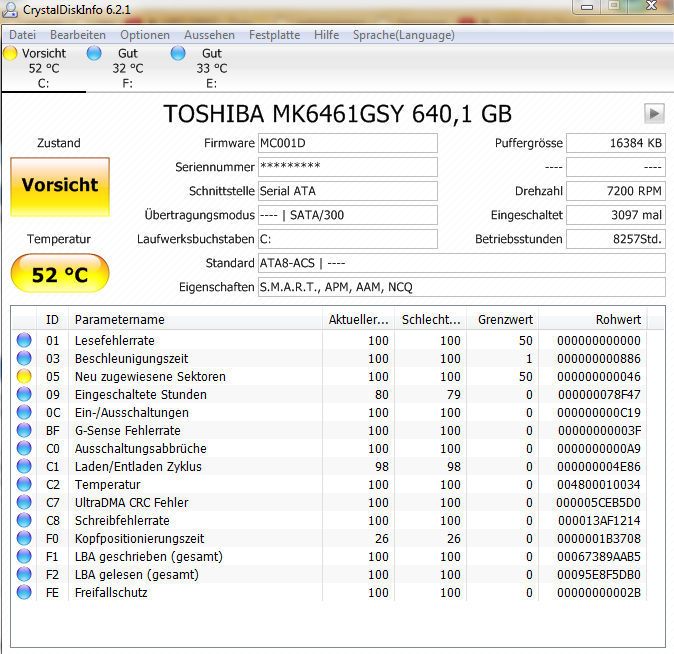The image size is (674, 654).
Task: Click the ID column header
Action: click(x=52, y=319)
